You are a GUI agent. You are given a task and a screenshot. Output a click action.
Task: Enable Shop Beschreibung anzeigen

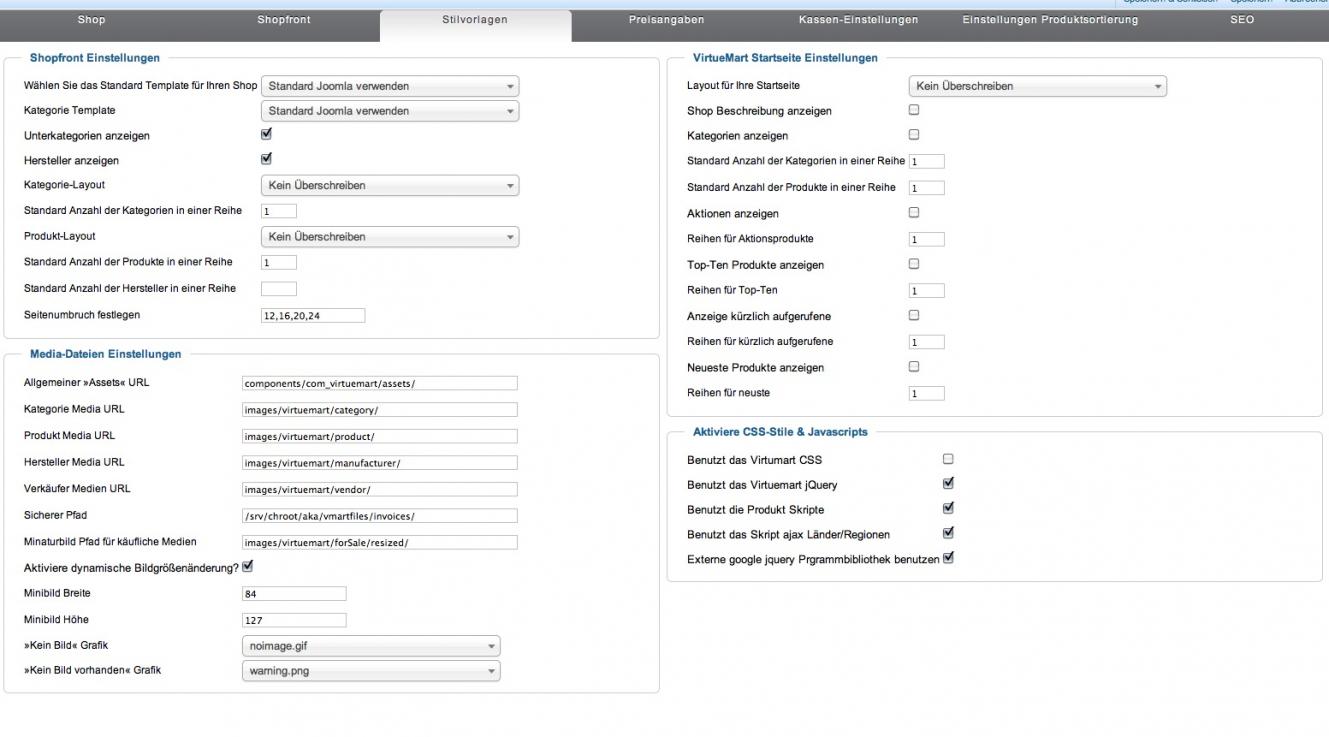(x=913, y=110)
